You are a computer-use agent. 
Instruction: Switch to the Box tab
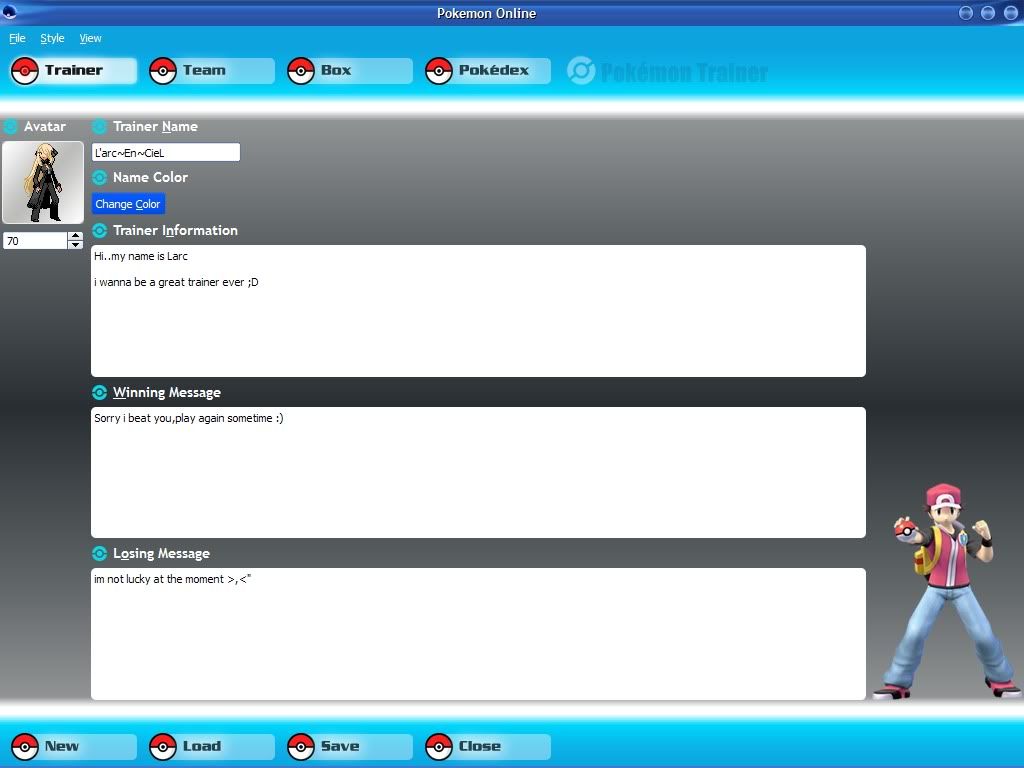point(349,71)
